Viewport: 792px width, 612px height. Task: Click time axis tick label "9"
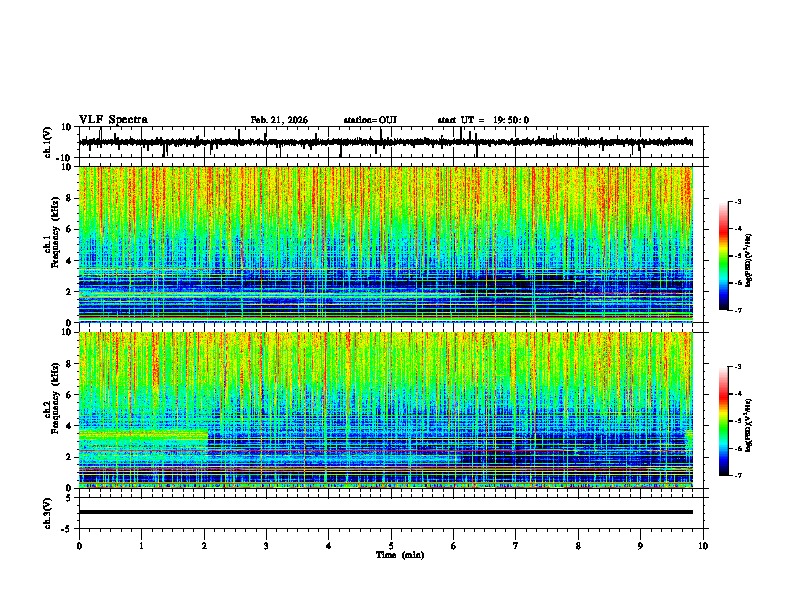(x=640, y=546)
